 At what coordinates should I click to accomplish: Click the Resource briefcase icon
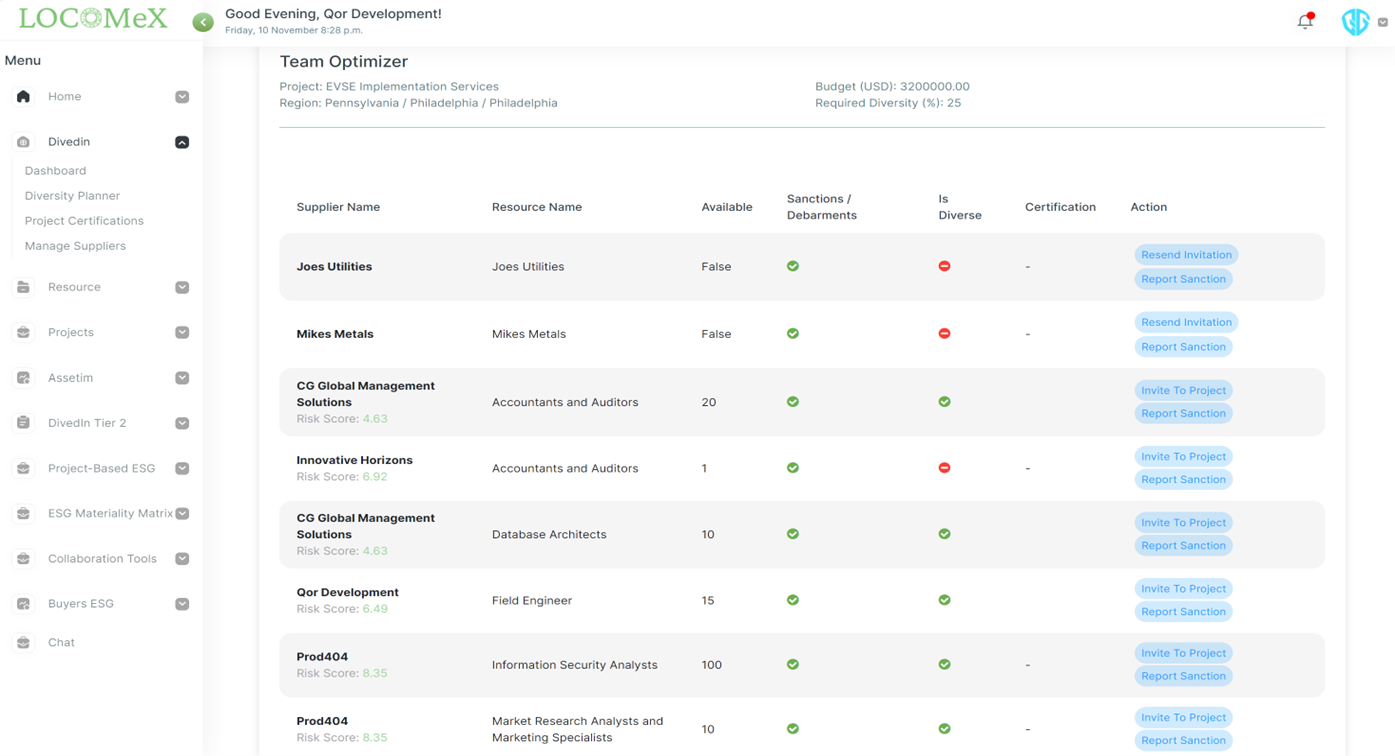point(22,287)
